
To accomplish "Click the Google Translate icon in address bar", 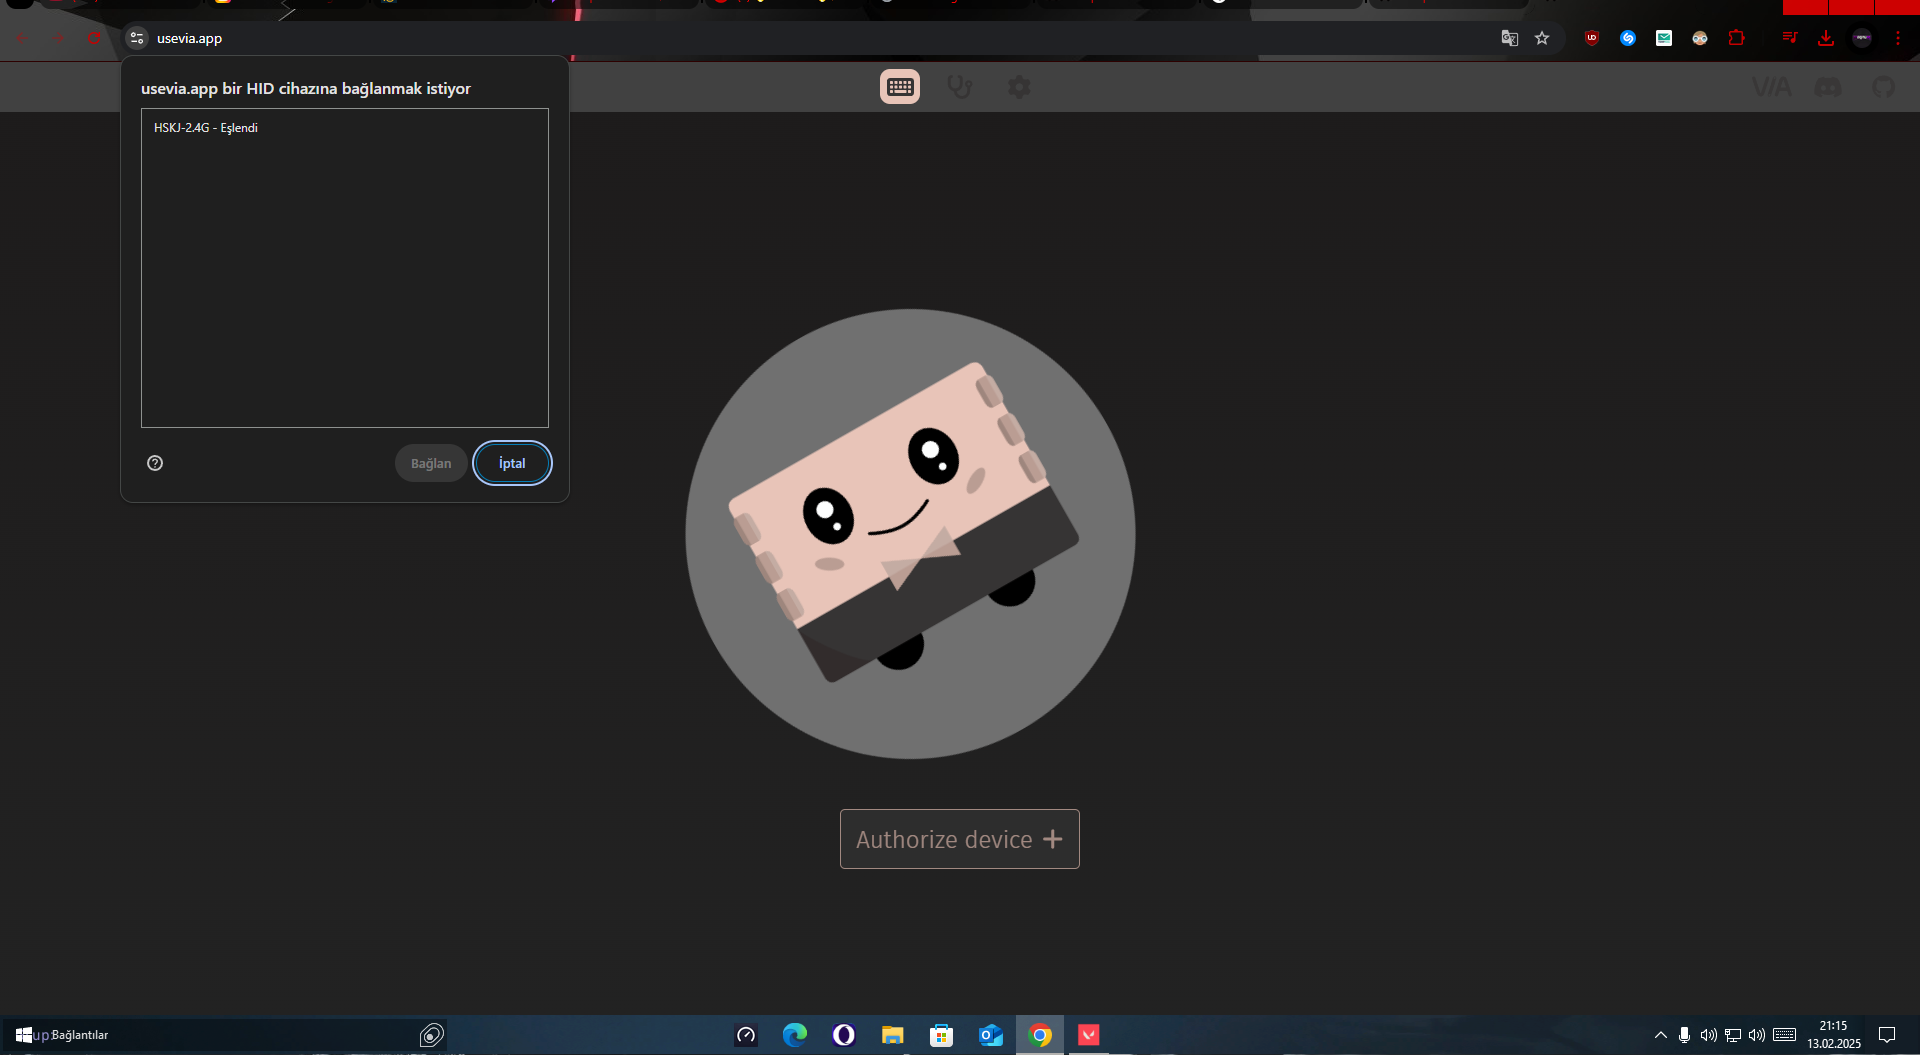I will click(1509, 38).
